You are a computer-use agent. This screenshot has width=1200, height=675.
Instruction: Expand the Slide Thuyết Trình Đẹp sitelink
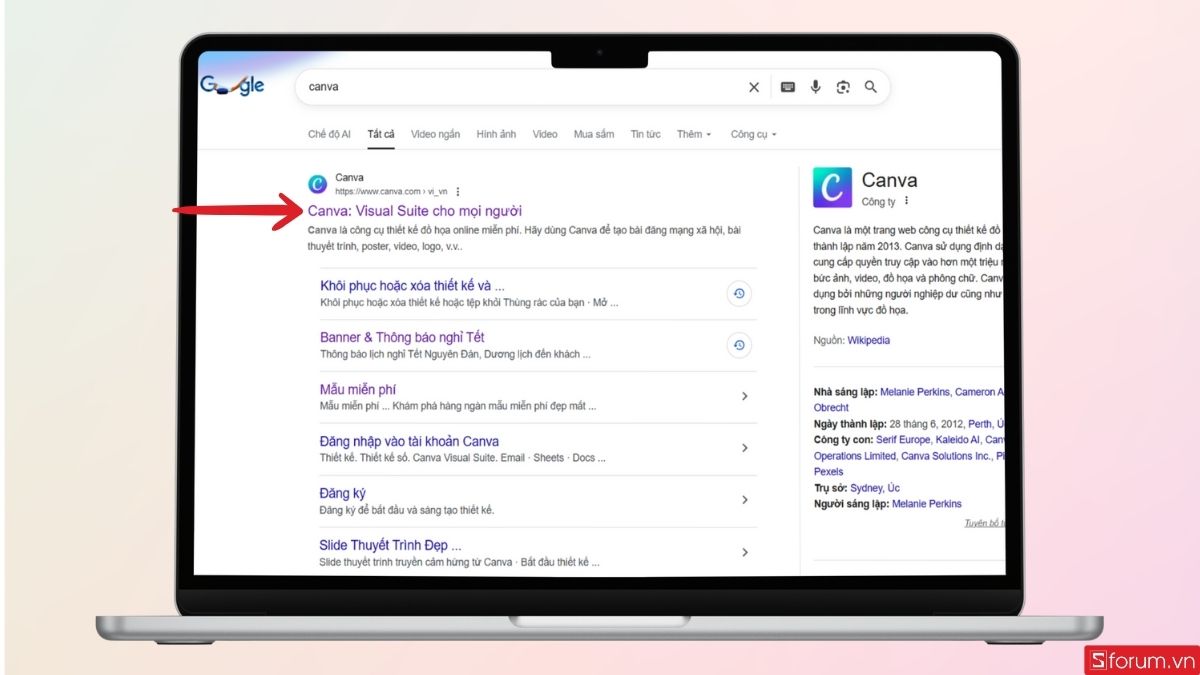click(x=745, y=551)
